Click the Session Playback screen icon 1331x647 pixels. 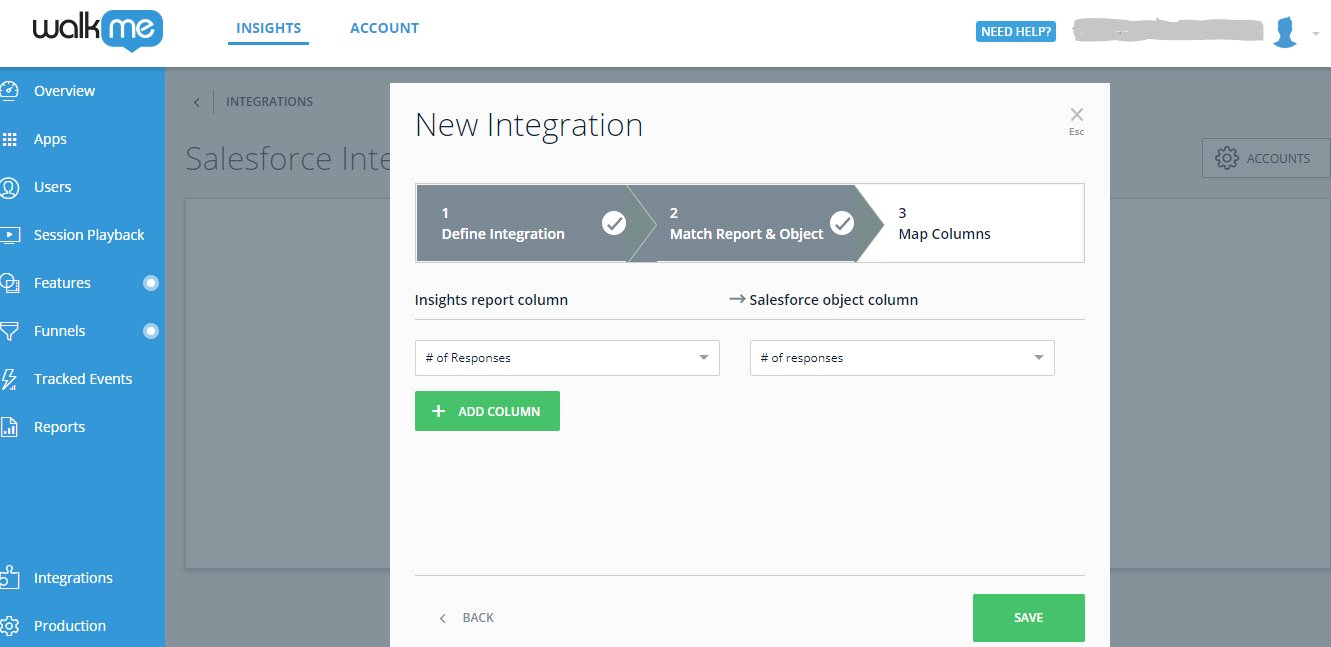tap(10, 235)
